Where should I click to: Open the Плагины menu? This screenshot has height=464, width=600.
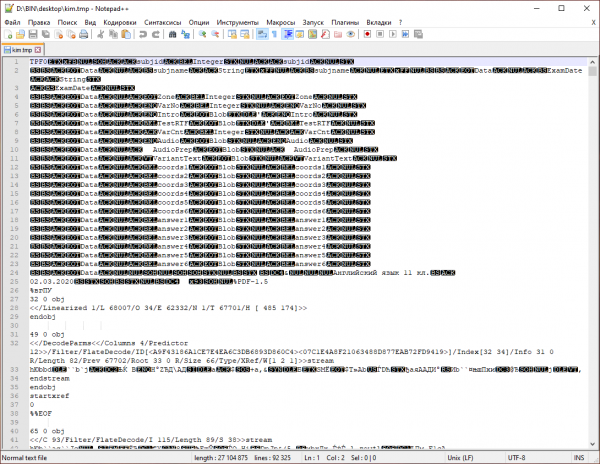click(x=345, y=20)
